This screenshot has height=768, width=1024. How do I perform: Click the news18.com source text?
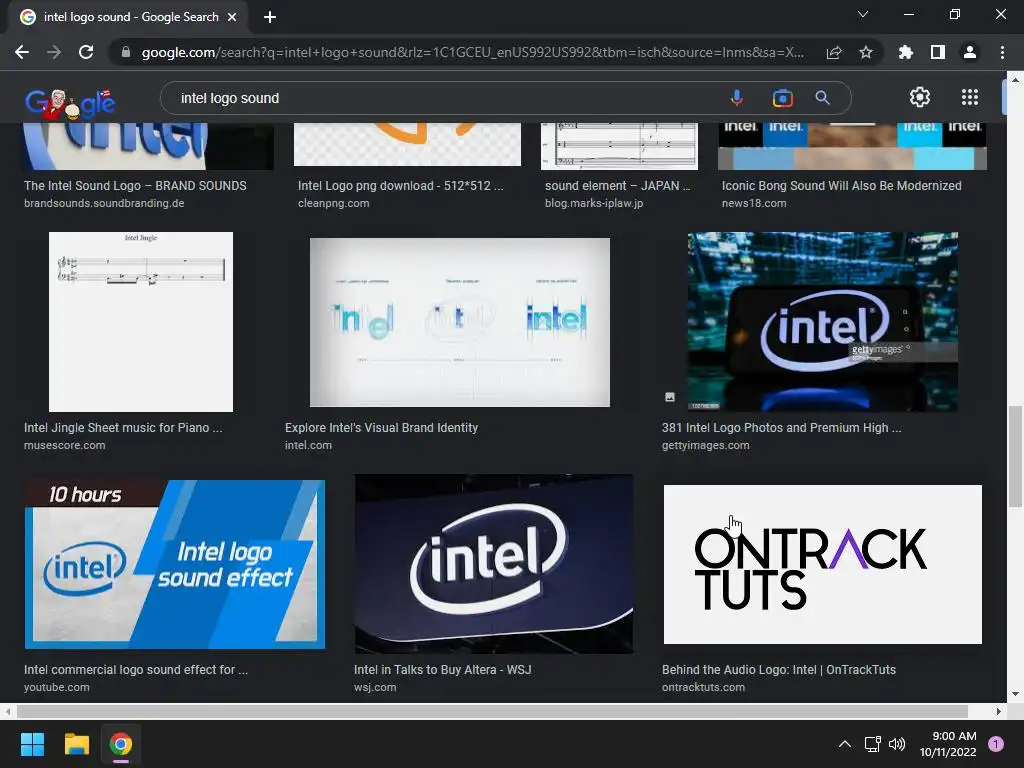click(754, 203)
